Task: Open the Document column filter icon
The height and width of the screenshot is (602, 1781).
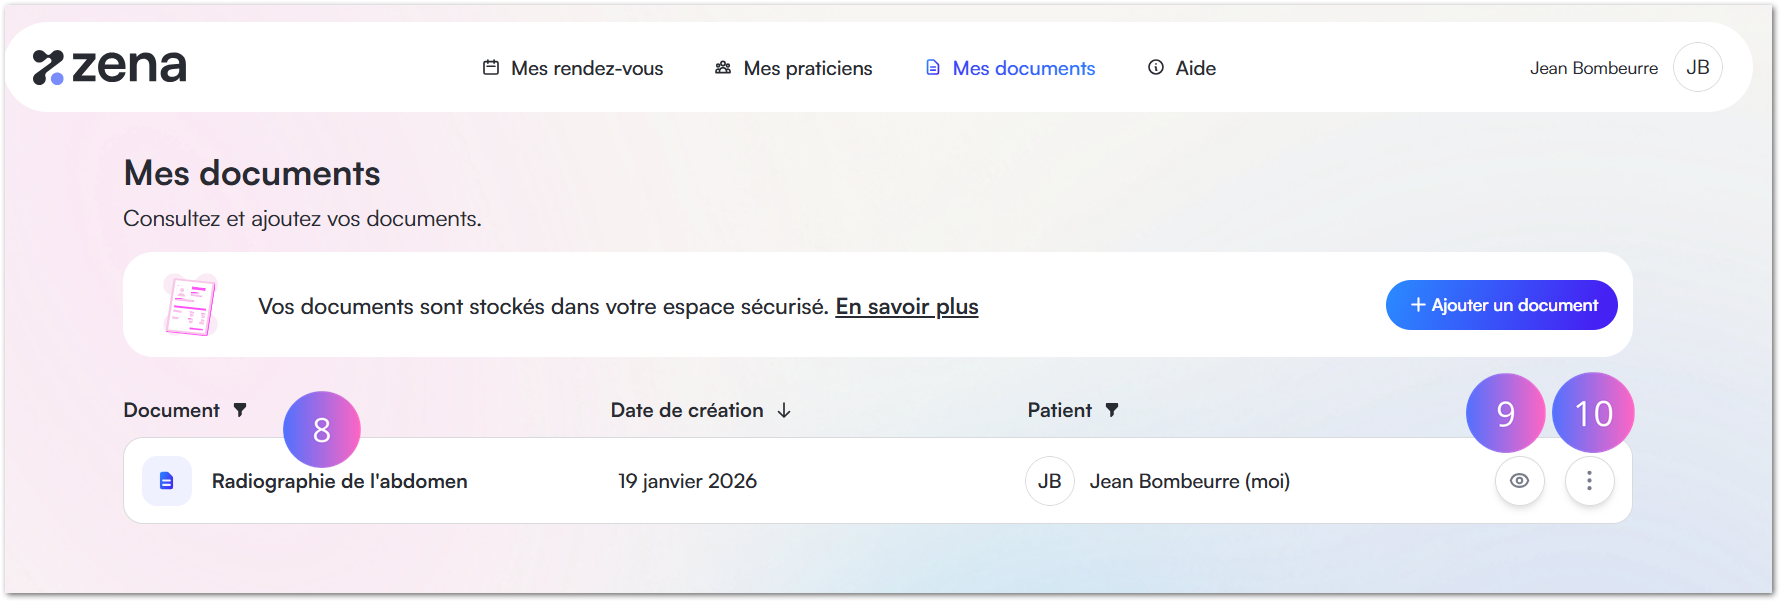Action: (x=240, y=410)
